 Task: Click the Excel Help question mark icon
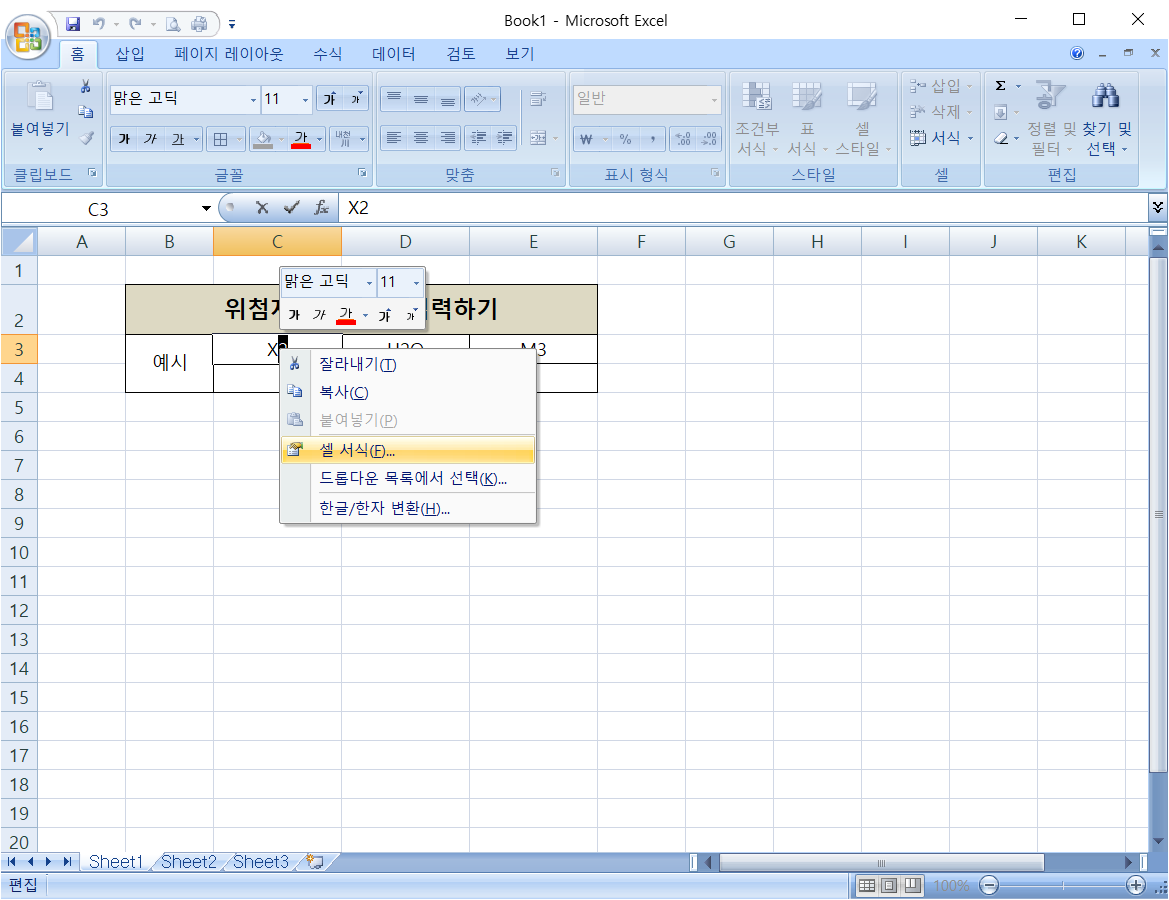tap(1077, 53)
